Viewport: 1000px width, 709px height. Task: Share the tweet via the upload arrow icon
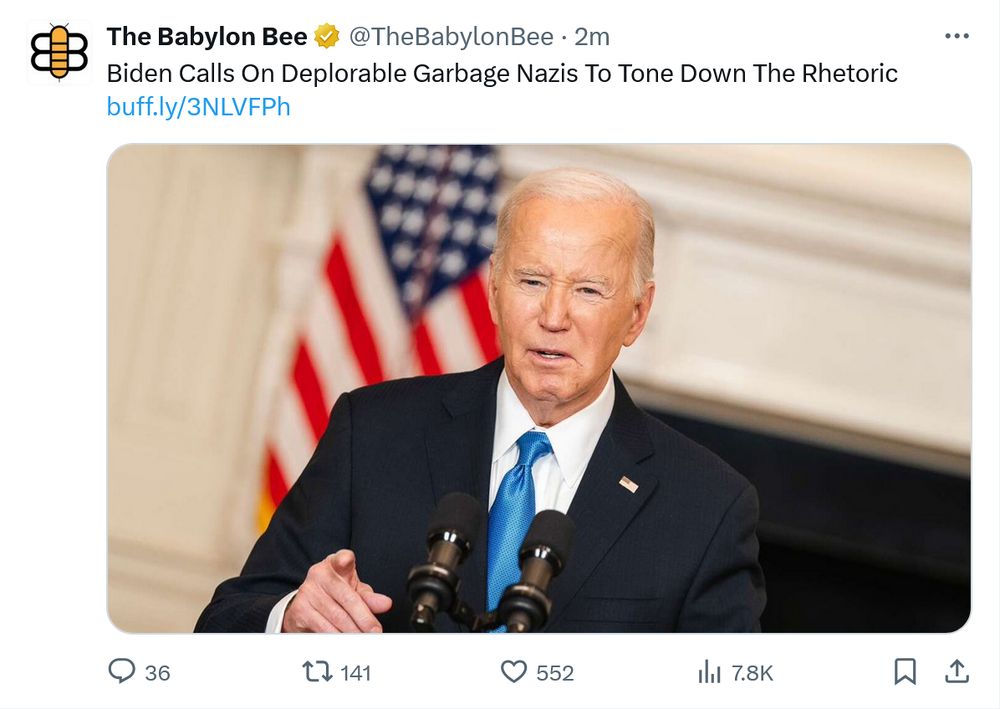956,672
